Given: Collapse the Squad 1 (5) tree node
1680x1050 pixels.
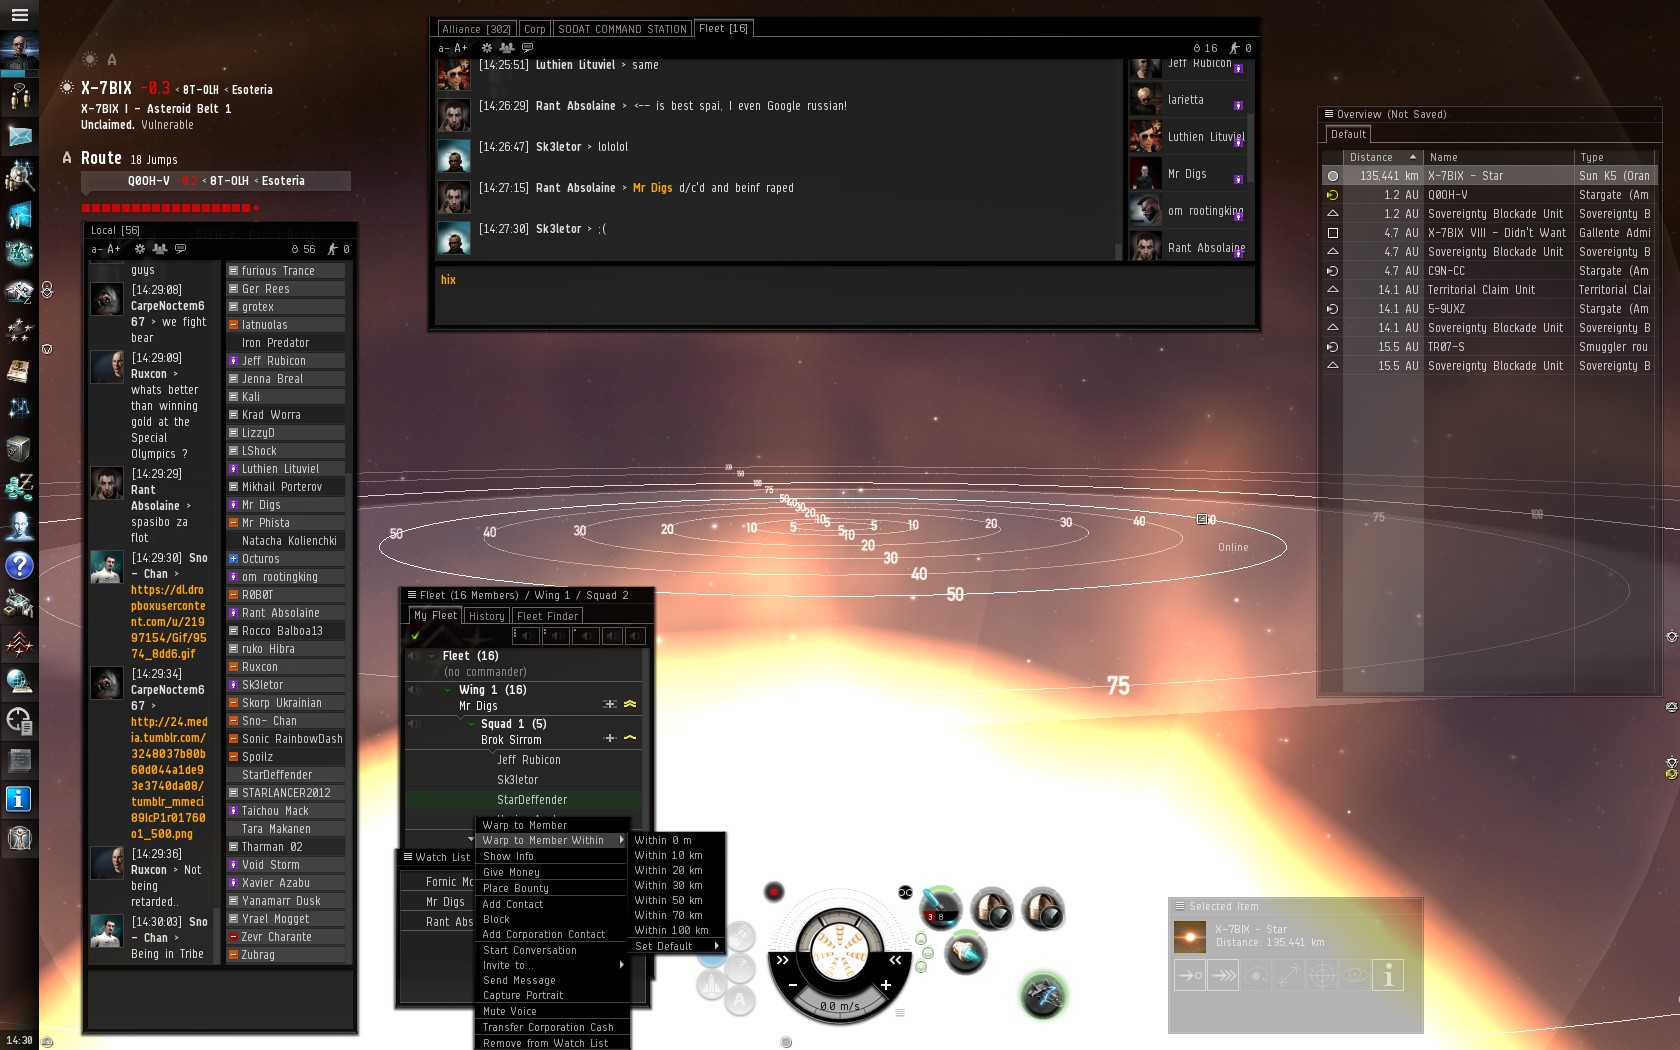Looking at the screenshot, I should pos(471,724).
